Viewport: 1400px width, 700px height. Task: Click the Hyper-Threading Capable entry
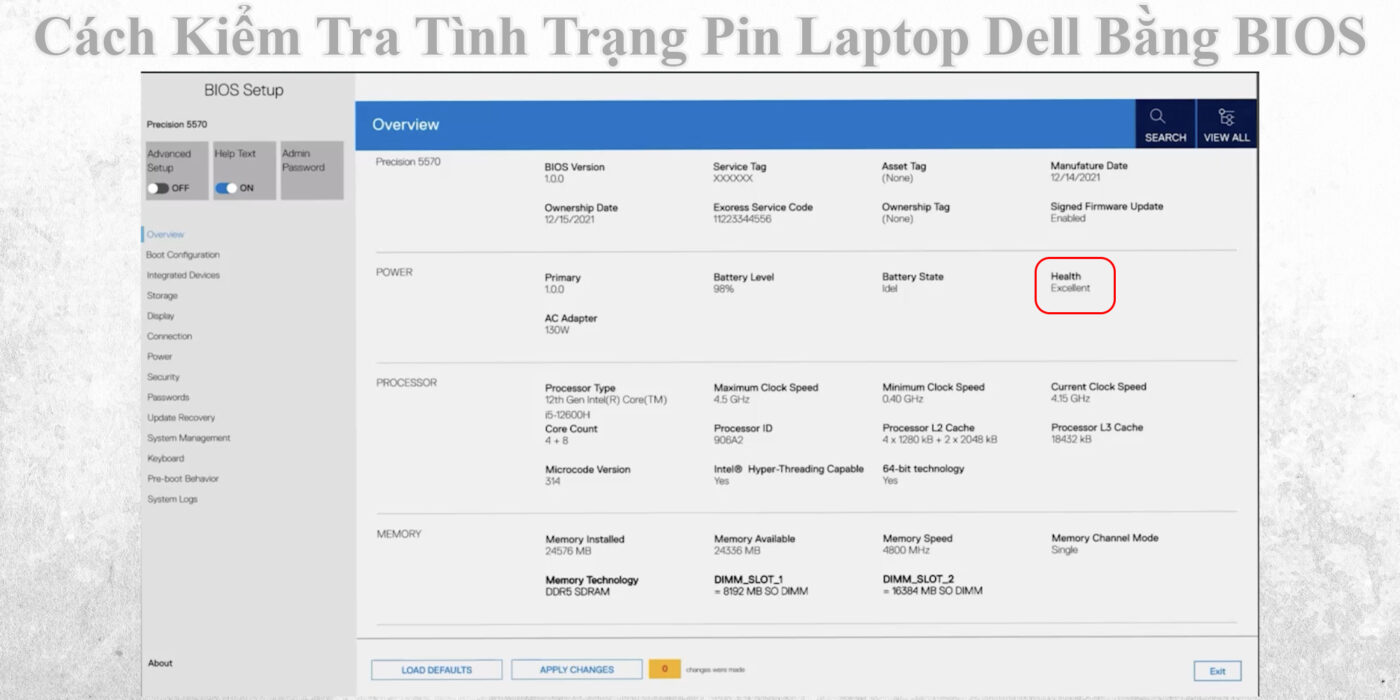[789, 474]
